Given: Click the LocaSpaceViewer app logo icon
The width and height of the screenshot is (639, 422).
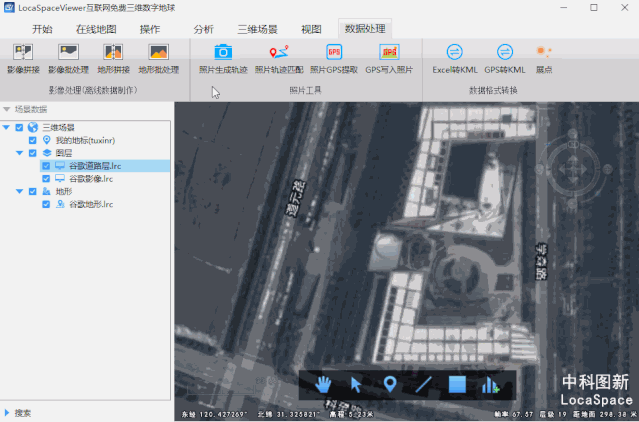Looking at the screenshot, I should pyautogui.click(x=9, y=8).
